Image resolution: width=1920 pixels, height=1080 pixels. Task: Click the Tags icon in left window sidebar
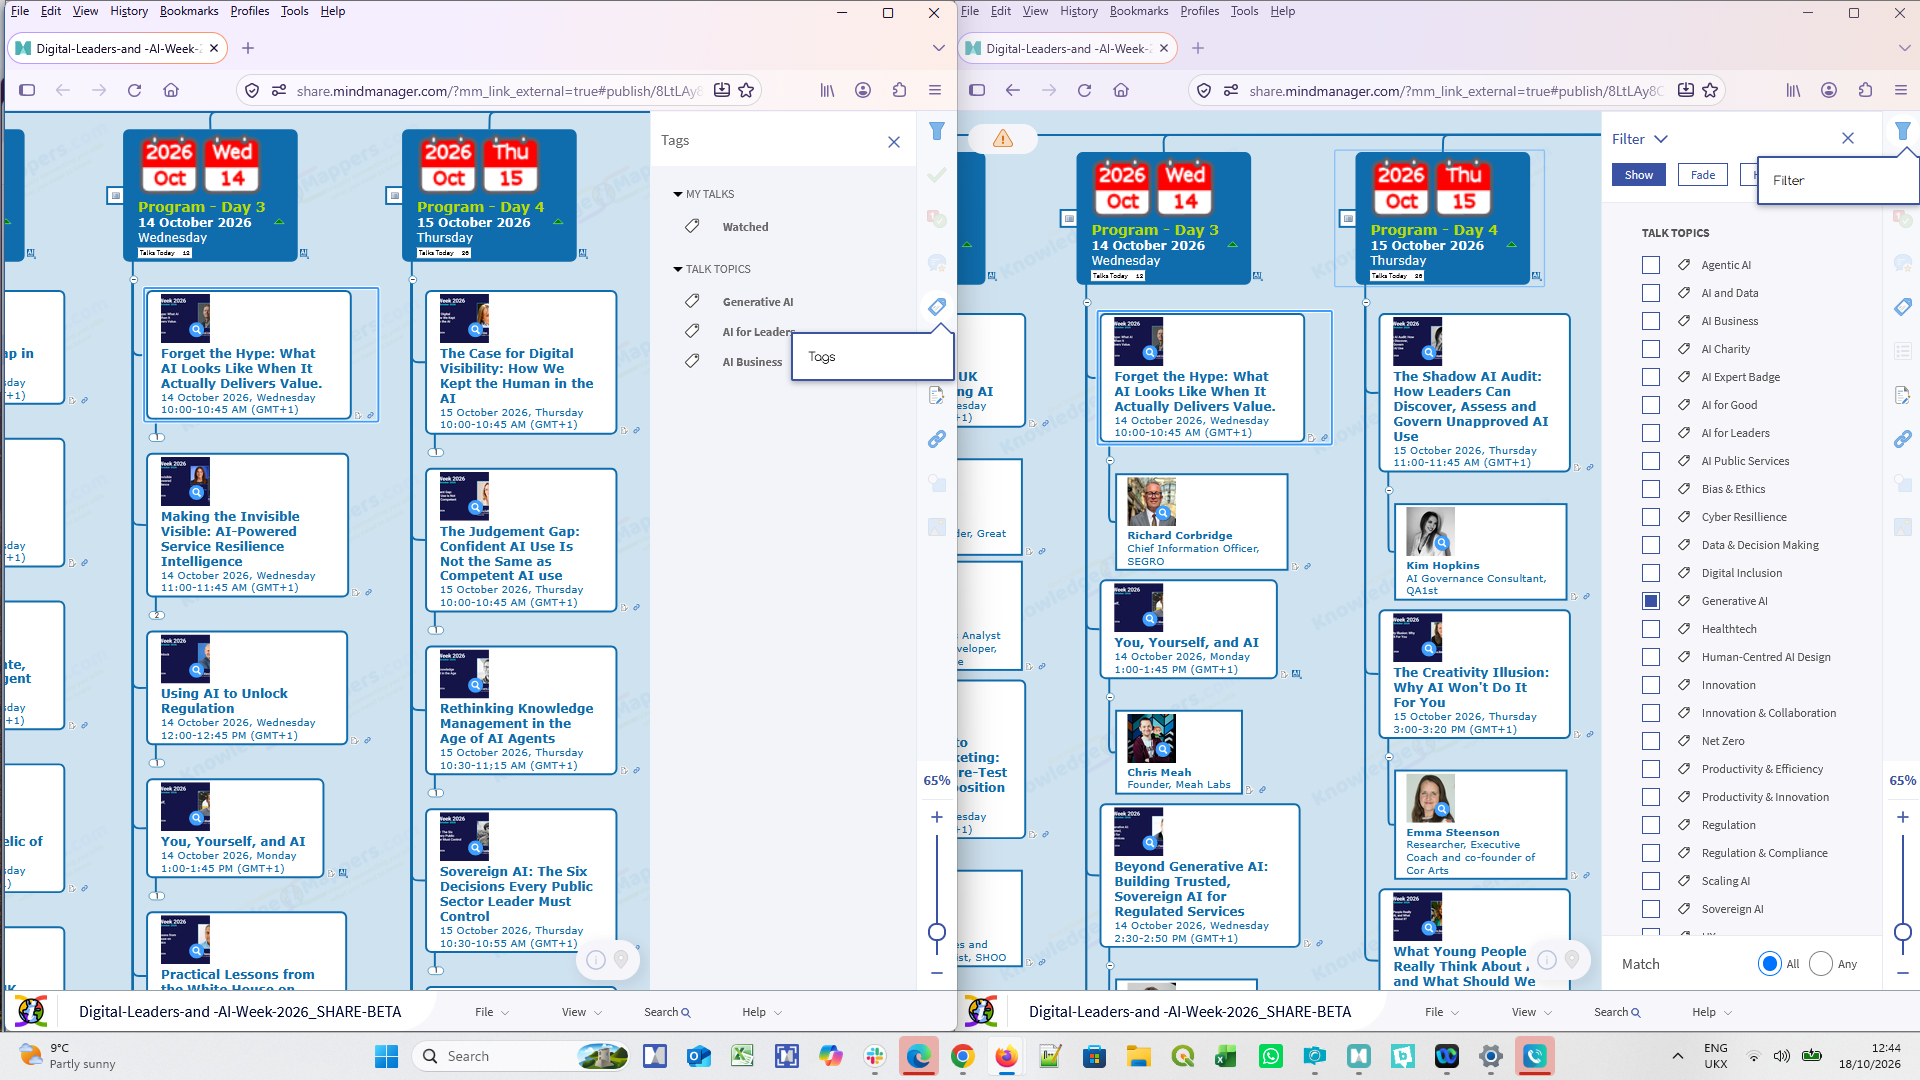coord(937,306)
